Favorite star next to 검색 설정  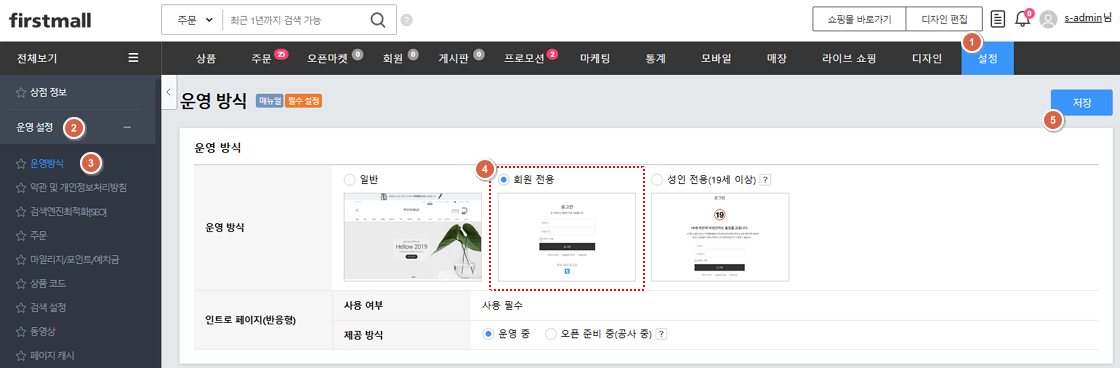pyautogui.click(x=21, y=307)
